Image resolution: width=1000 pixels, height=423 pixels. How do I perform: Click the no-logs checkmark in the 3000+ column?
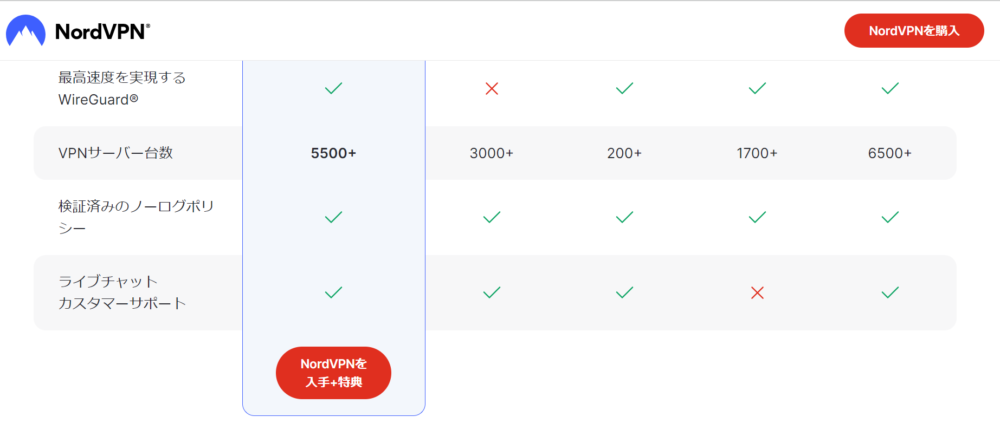point(491,217)
